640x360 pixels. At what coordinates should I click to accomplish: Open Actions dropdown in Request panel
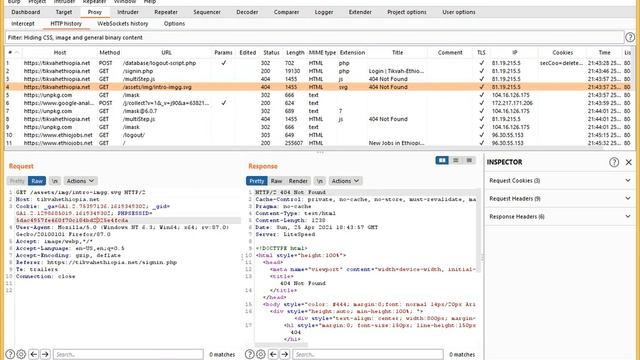(x=80, y=181)
